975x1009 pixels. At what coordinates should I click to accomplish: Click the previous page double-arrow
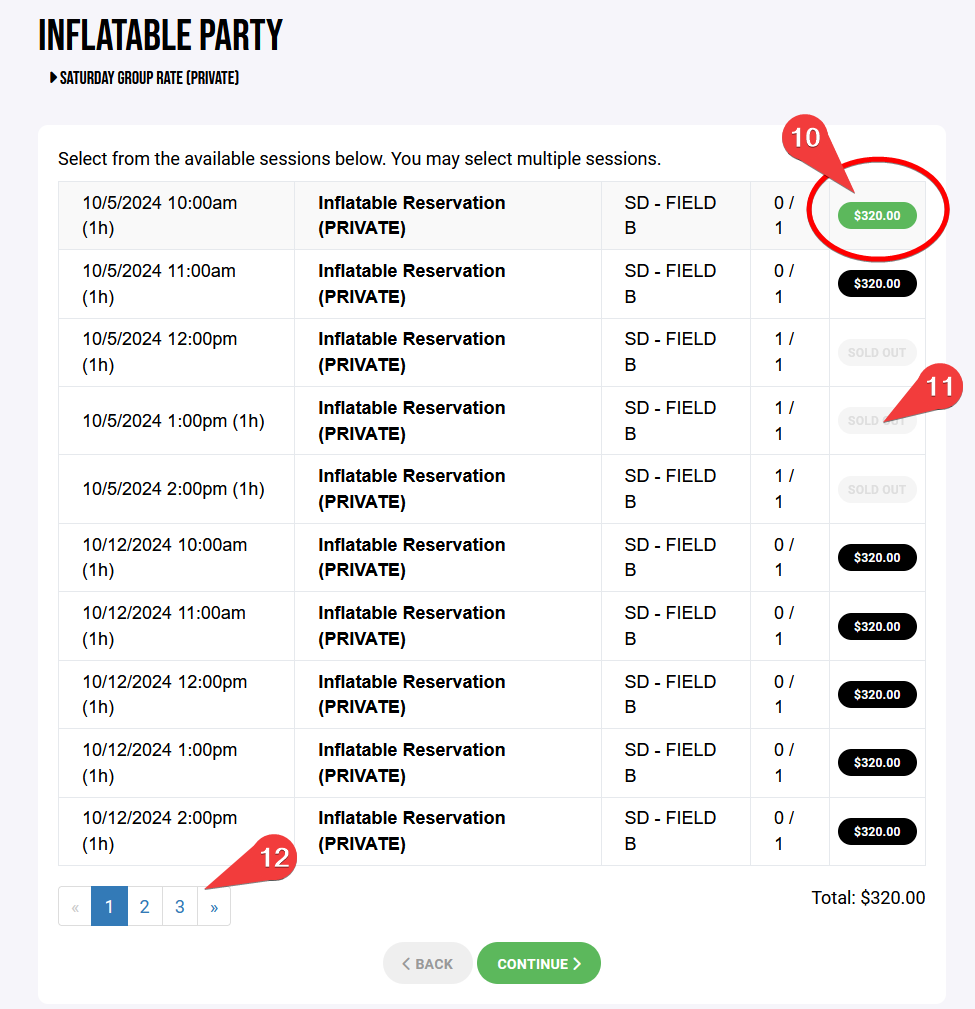pyautogui.click(x=75, y=907)
